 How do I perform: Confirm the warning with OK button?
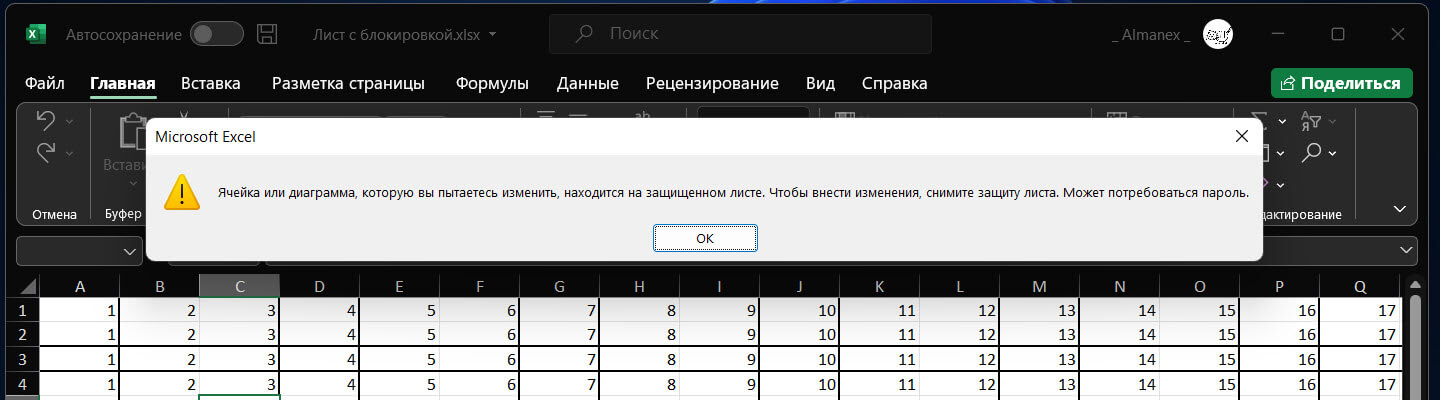705,238
